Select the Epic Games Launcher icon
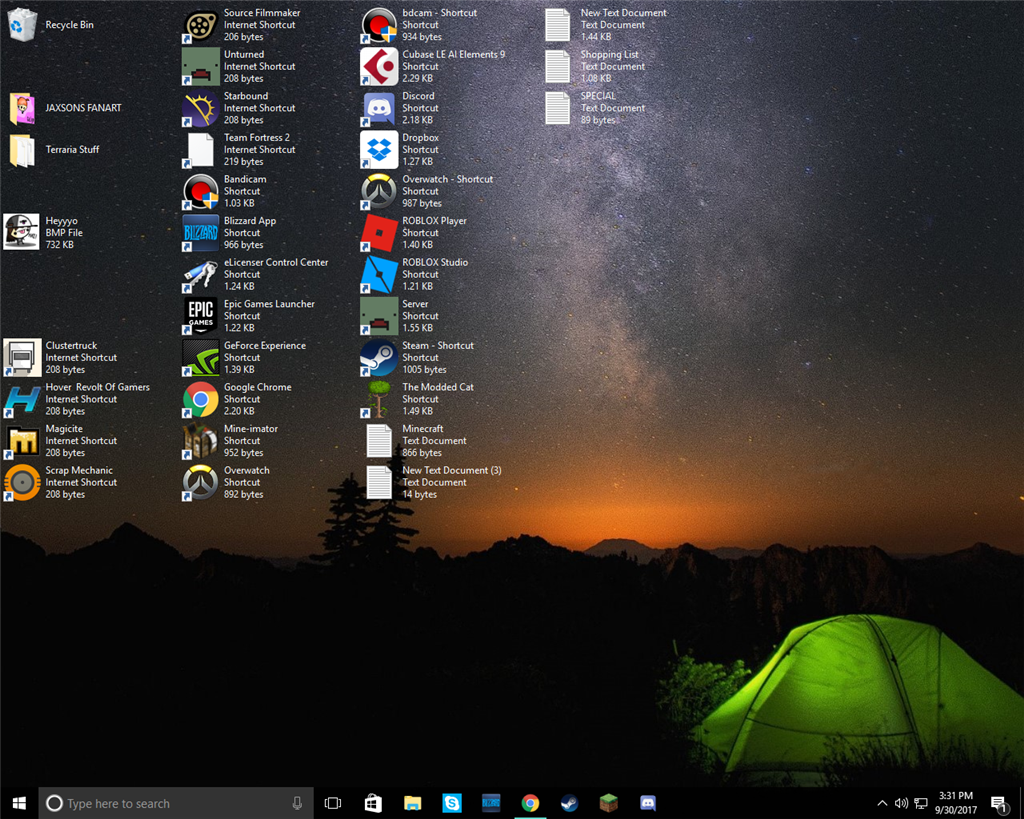This screenshot has width=1024, height=819. point(200,316)
